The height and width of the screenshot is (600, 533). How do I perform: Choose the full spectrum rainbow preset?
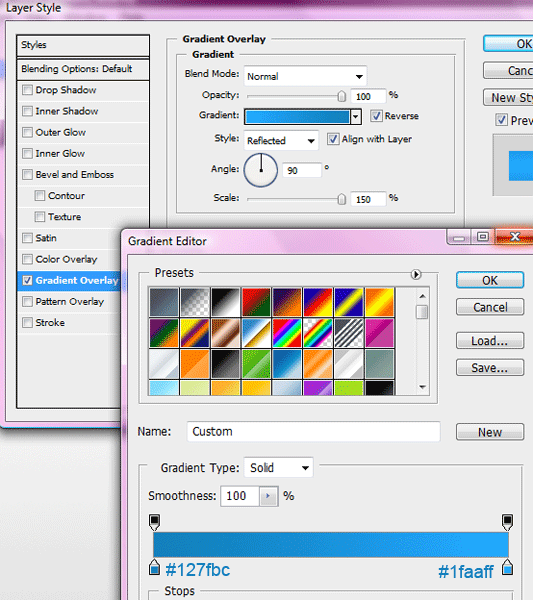point(287,333)
